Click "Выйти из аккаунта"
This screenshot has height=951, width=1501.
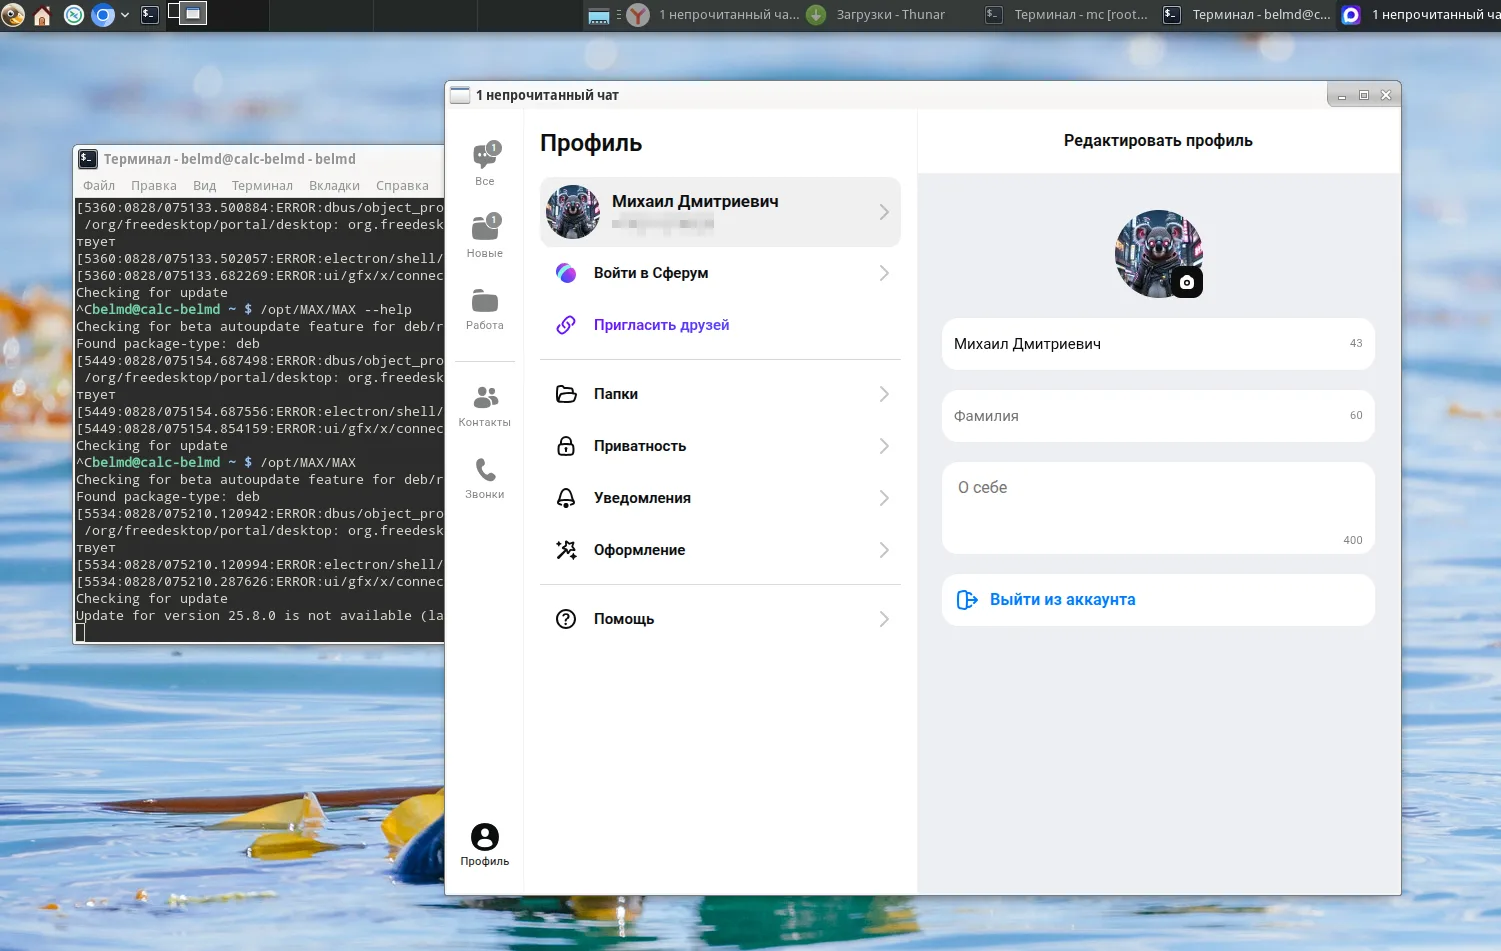pos(1062,600)
